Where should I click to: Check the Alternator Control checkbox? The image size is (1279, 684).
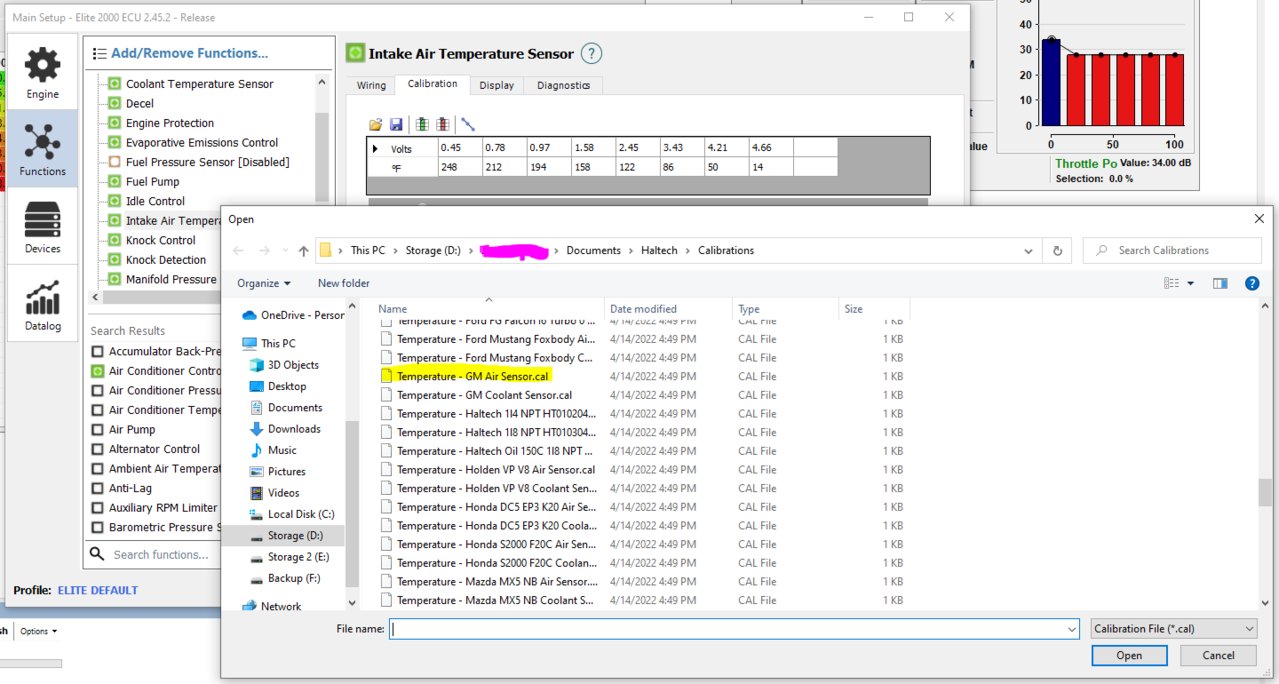[97, 449]
